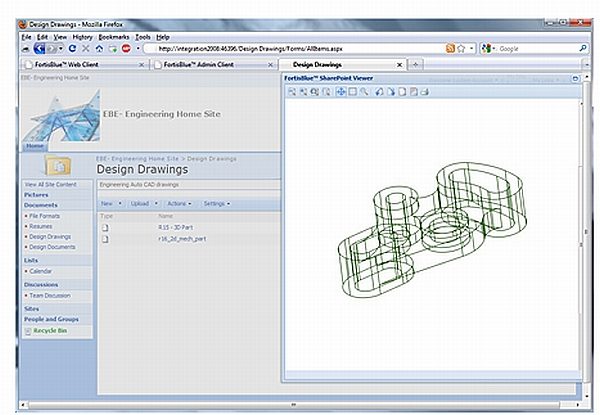The width and height of the screenshot is (600, 415).
Task: Click the Recycle Bin icon in sidebar
Action: pos(28,331)
